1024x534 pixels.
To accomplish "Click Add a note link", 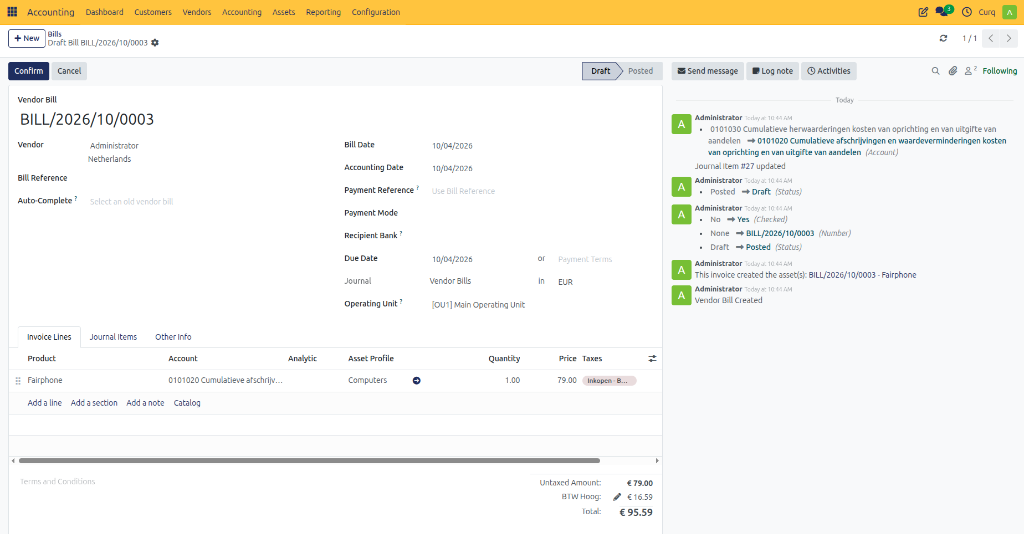I will coord(145,403).
